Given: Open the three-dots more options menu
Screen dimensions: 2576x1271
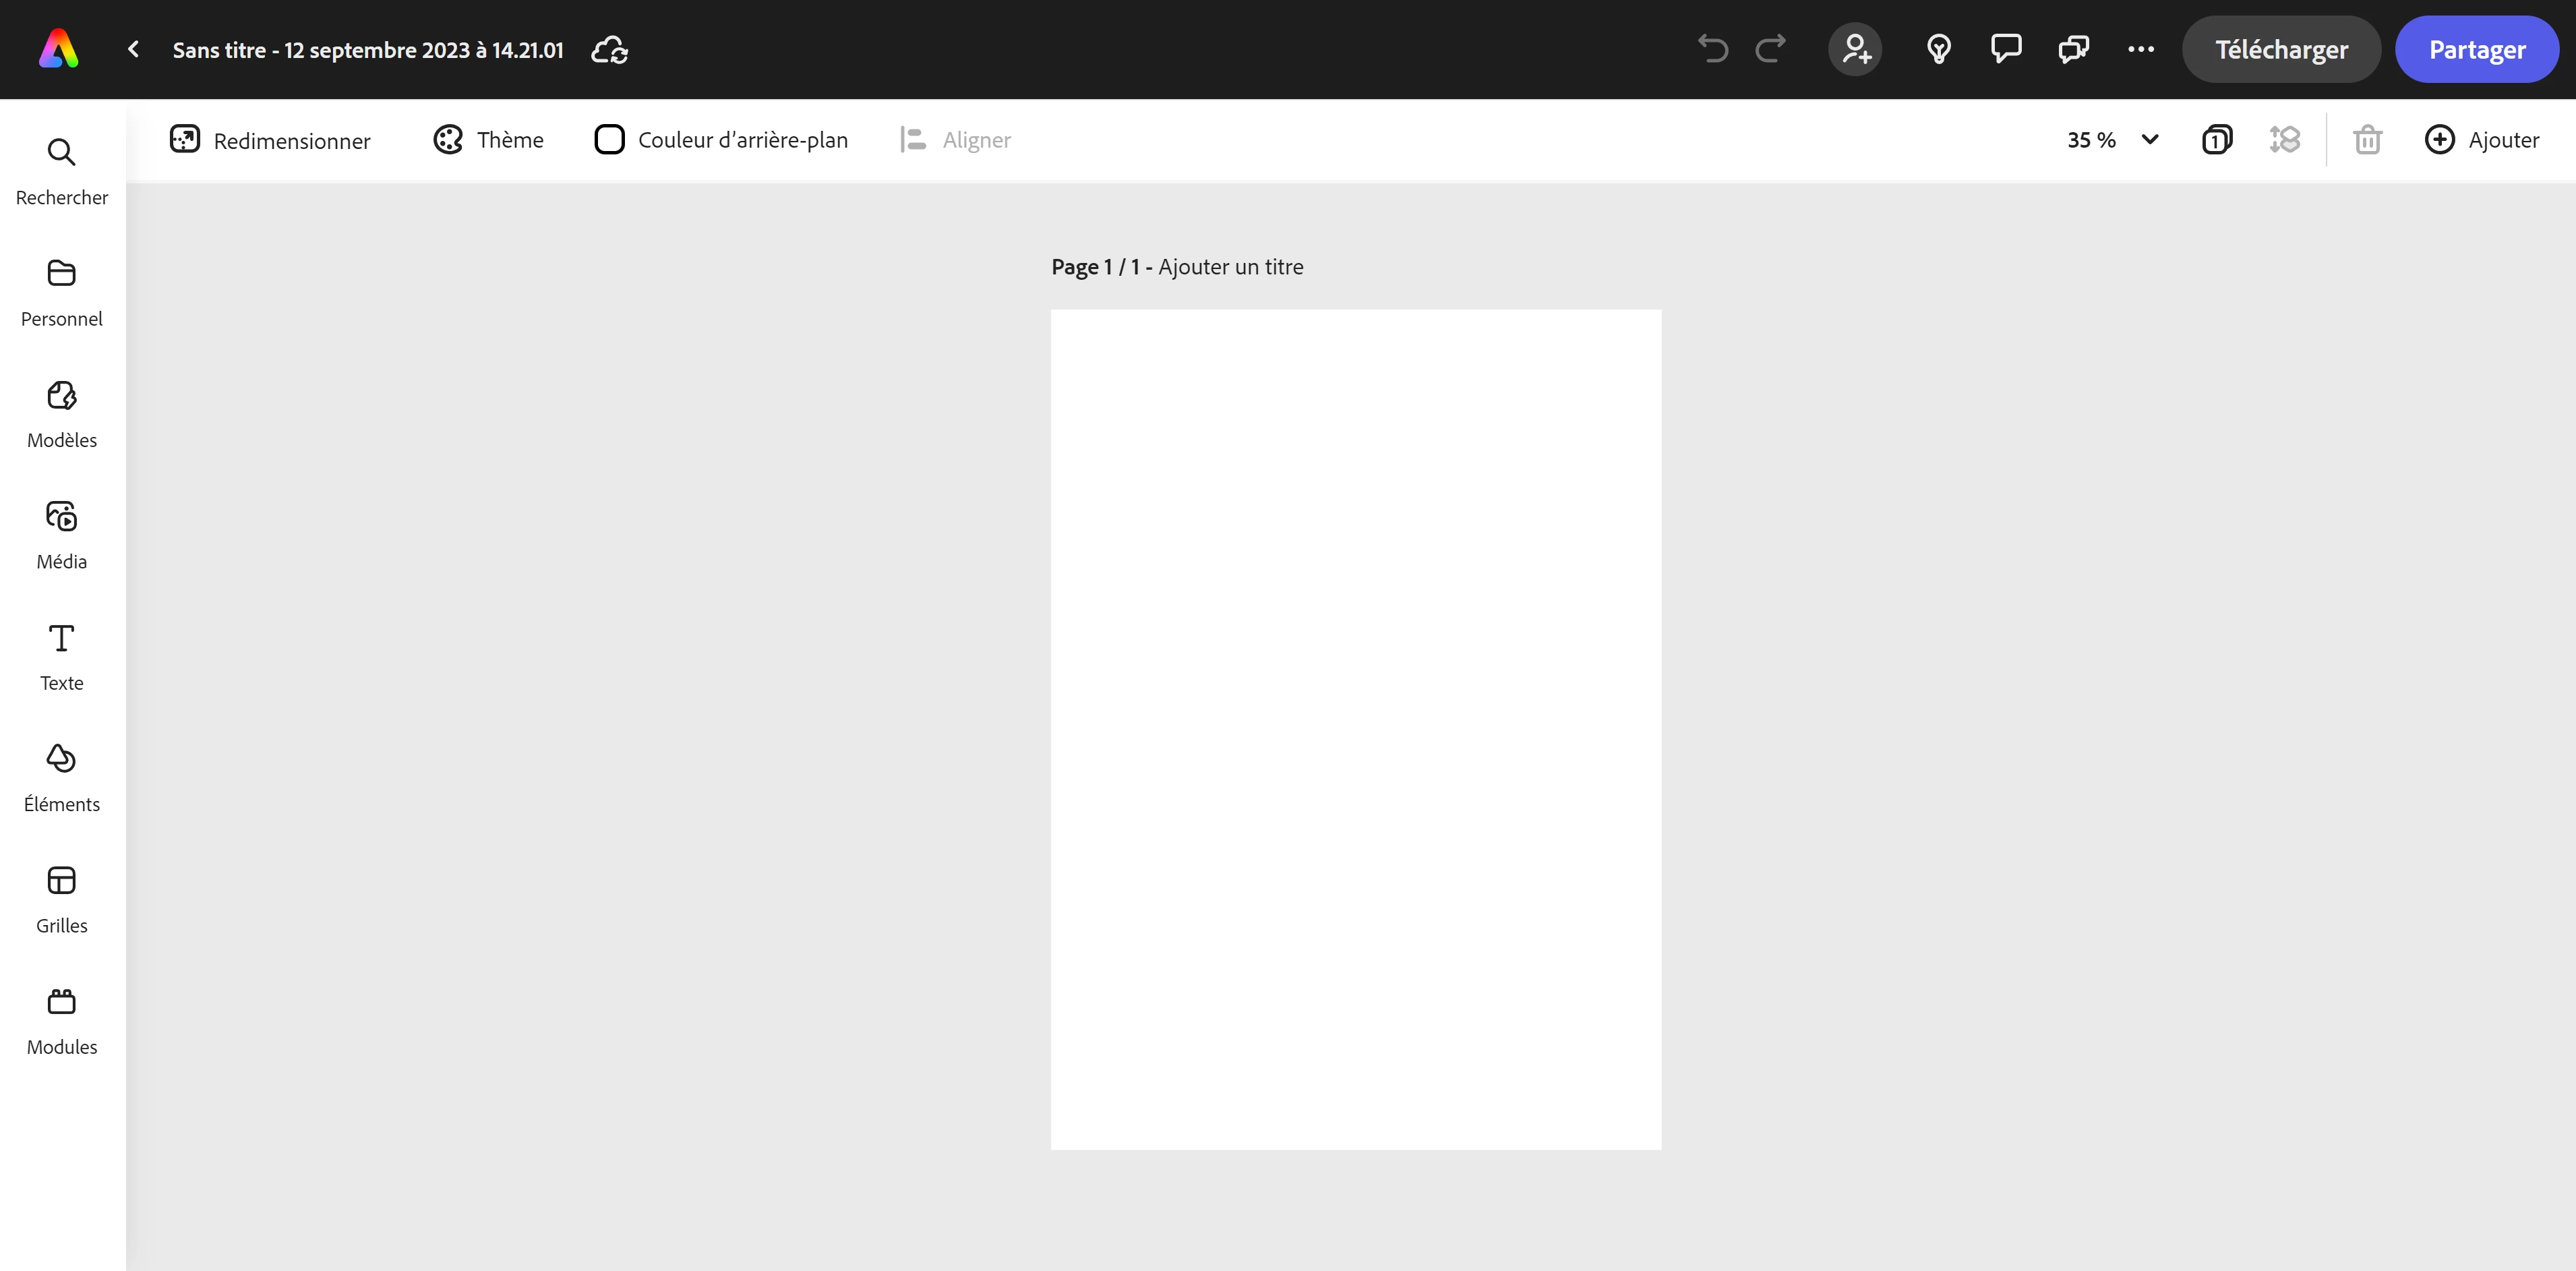Looking at the screenshot, I should (x=2140, y=49).
